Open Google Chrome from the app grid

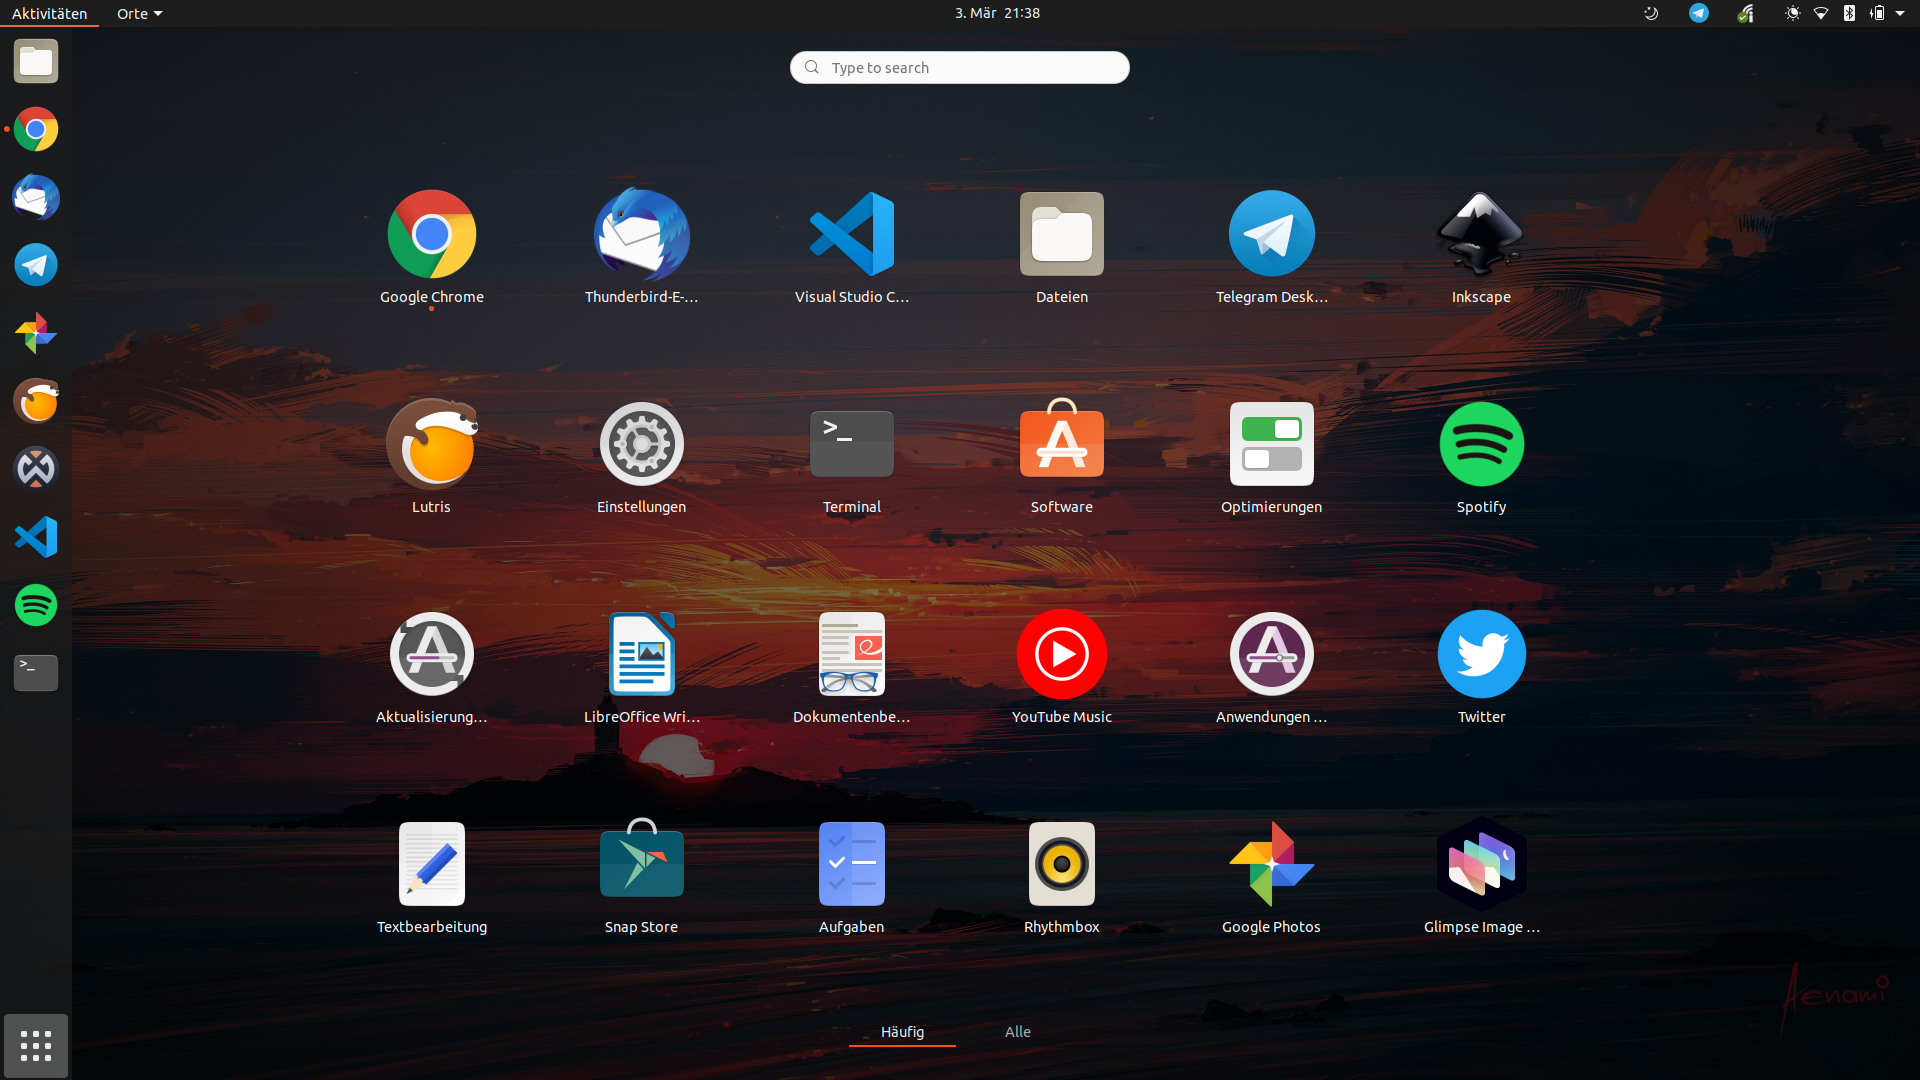pos(432,234)
